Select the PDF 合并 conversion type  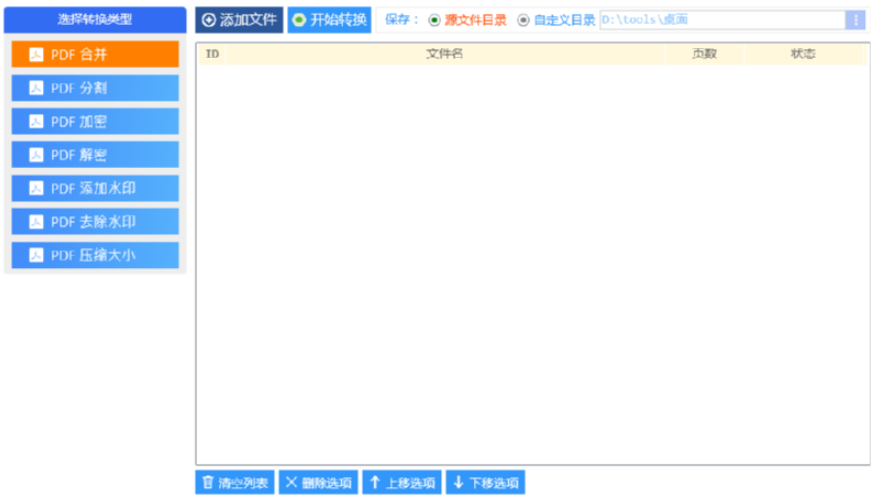point(95,54)
